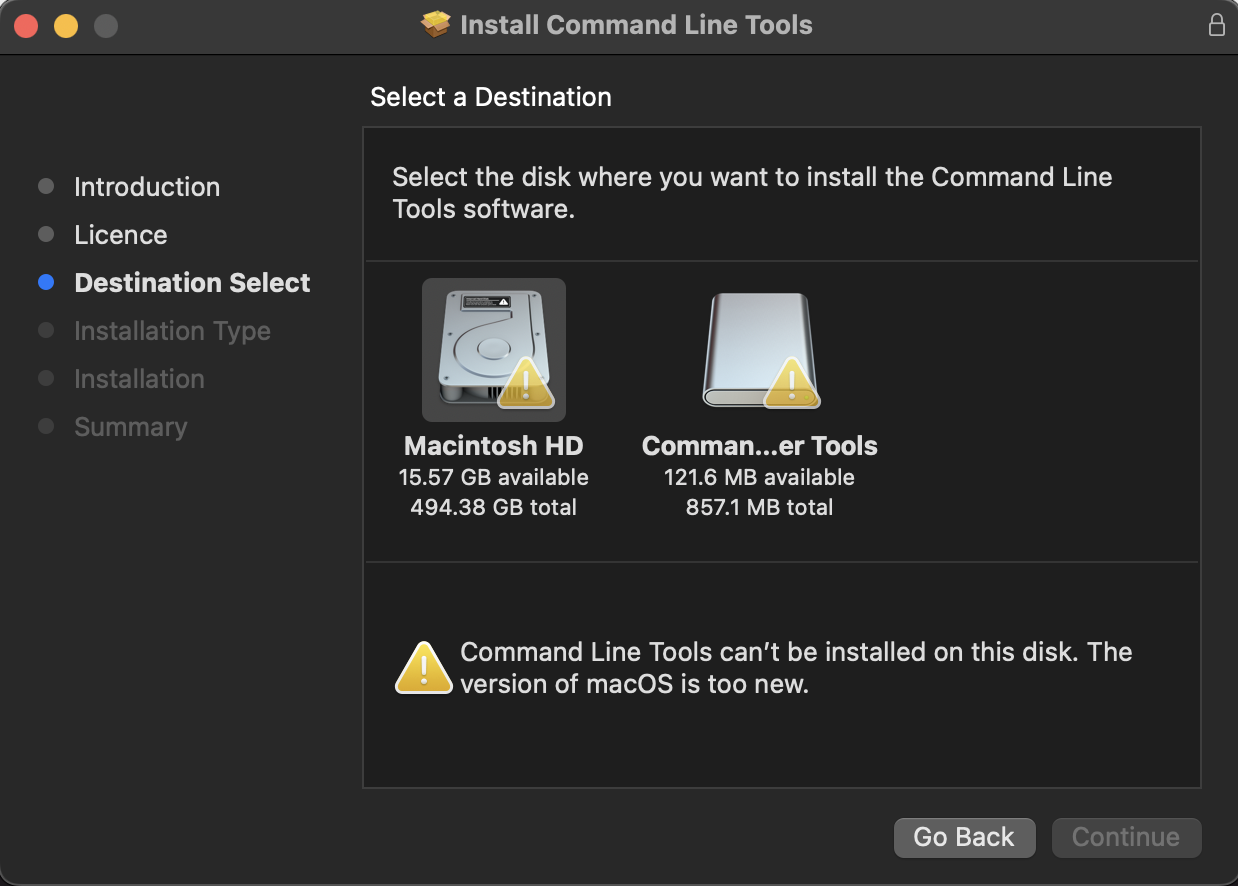Screen dimensions: 1238x886
Task: Select the Comman...er Tools disk icon
Action: coord(760,350)
